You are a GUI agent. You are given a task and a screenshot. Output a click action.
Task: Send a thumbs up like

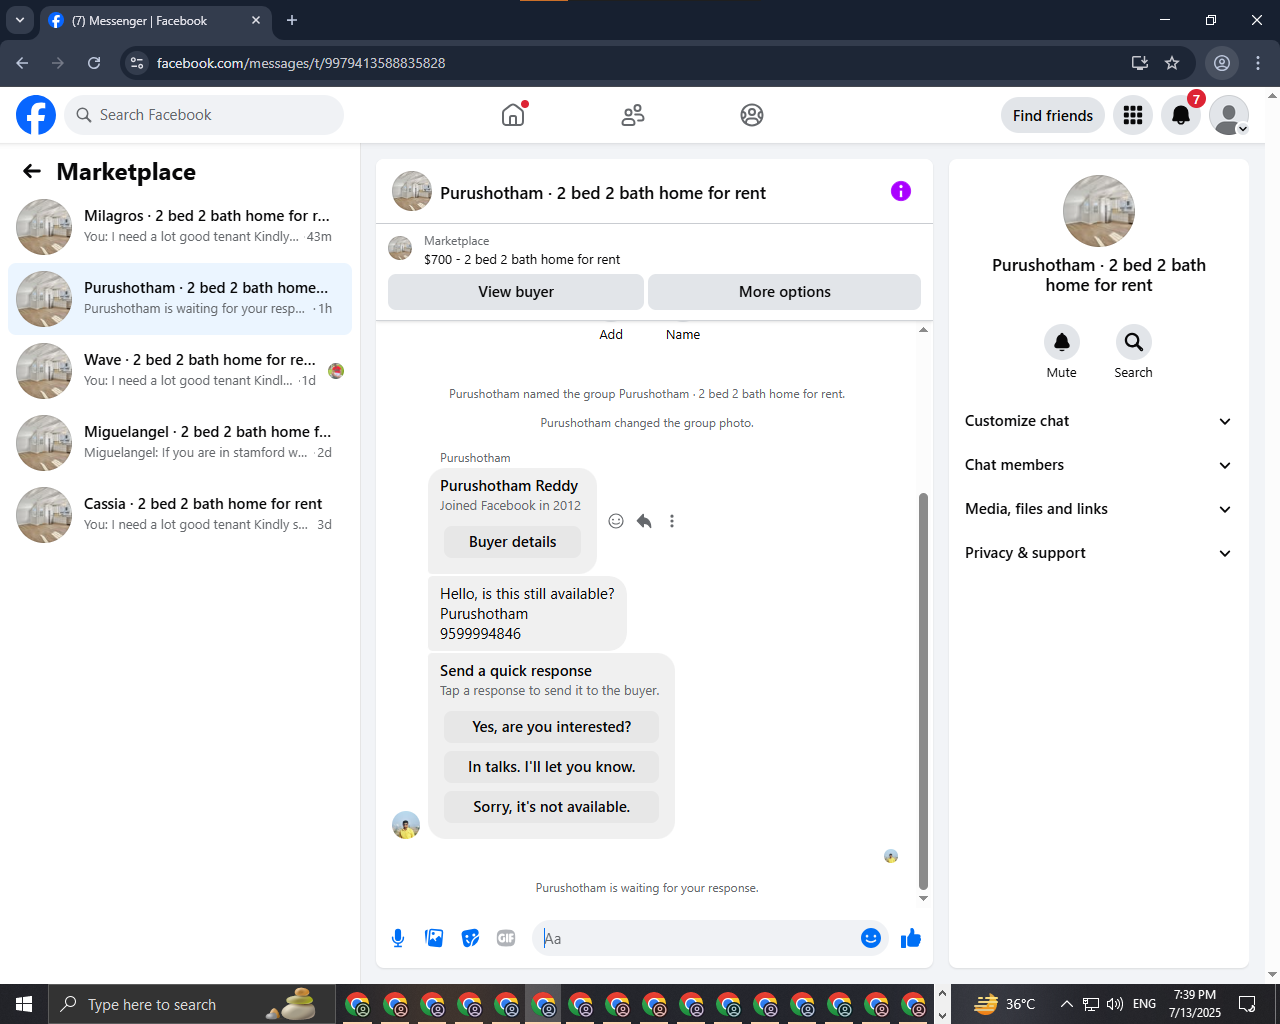tap(911, 938)
